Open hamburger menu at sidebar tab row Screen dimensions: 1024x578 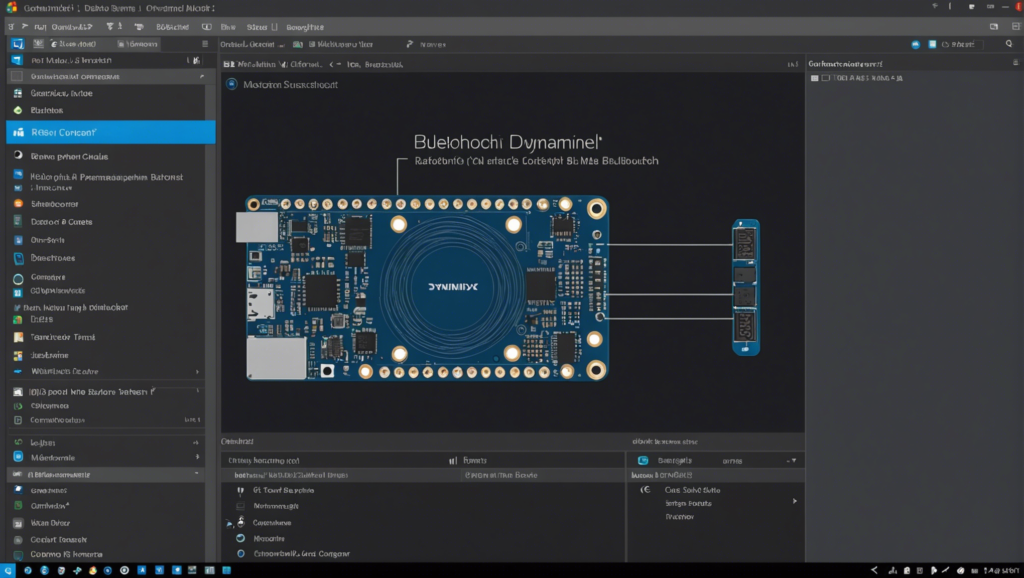[205, 44]
